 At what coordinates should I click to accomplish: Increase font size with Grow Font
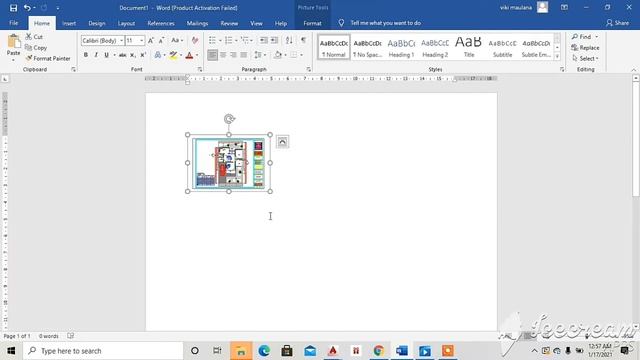click(x=151, y=40)
